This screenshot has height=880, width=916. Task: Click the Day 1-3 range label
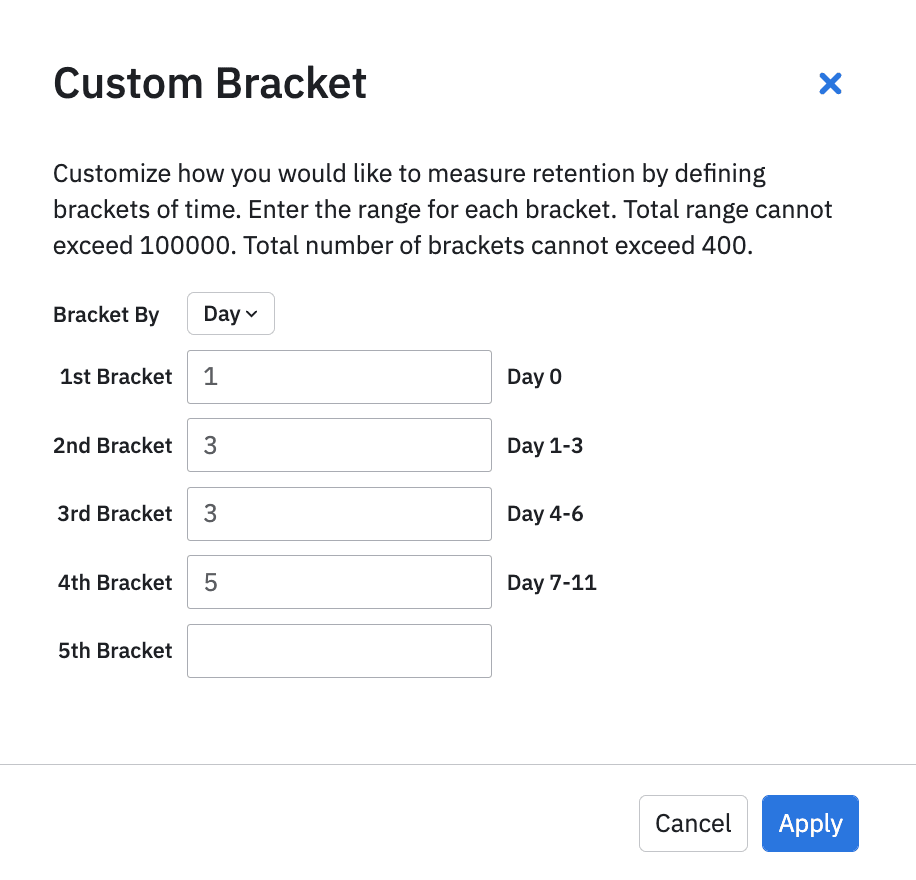click(x=544, y=445)
